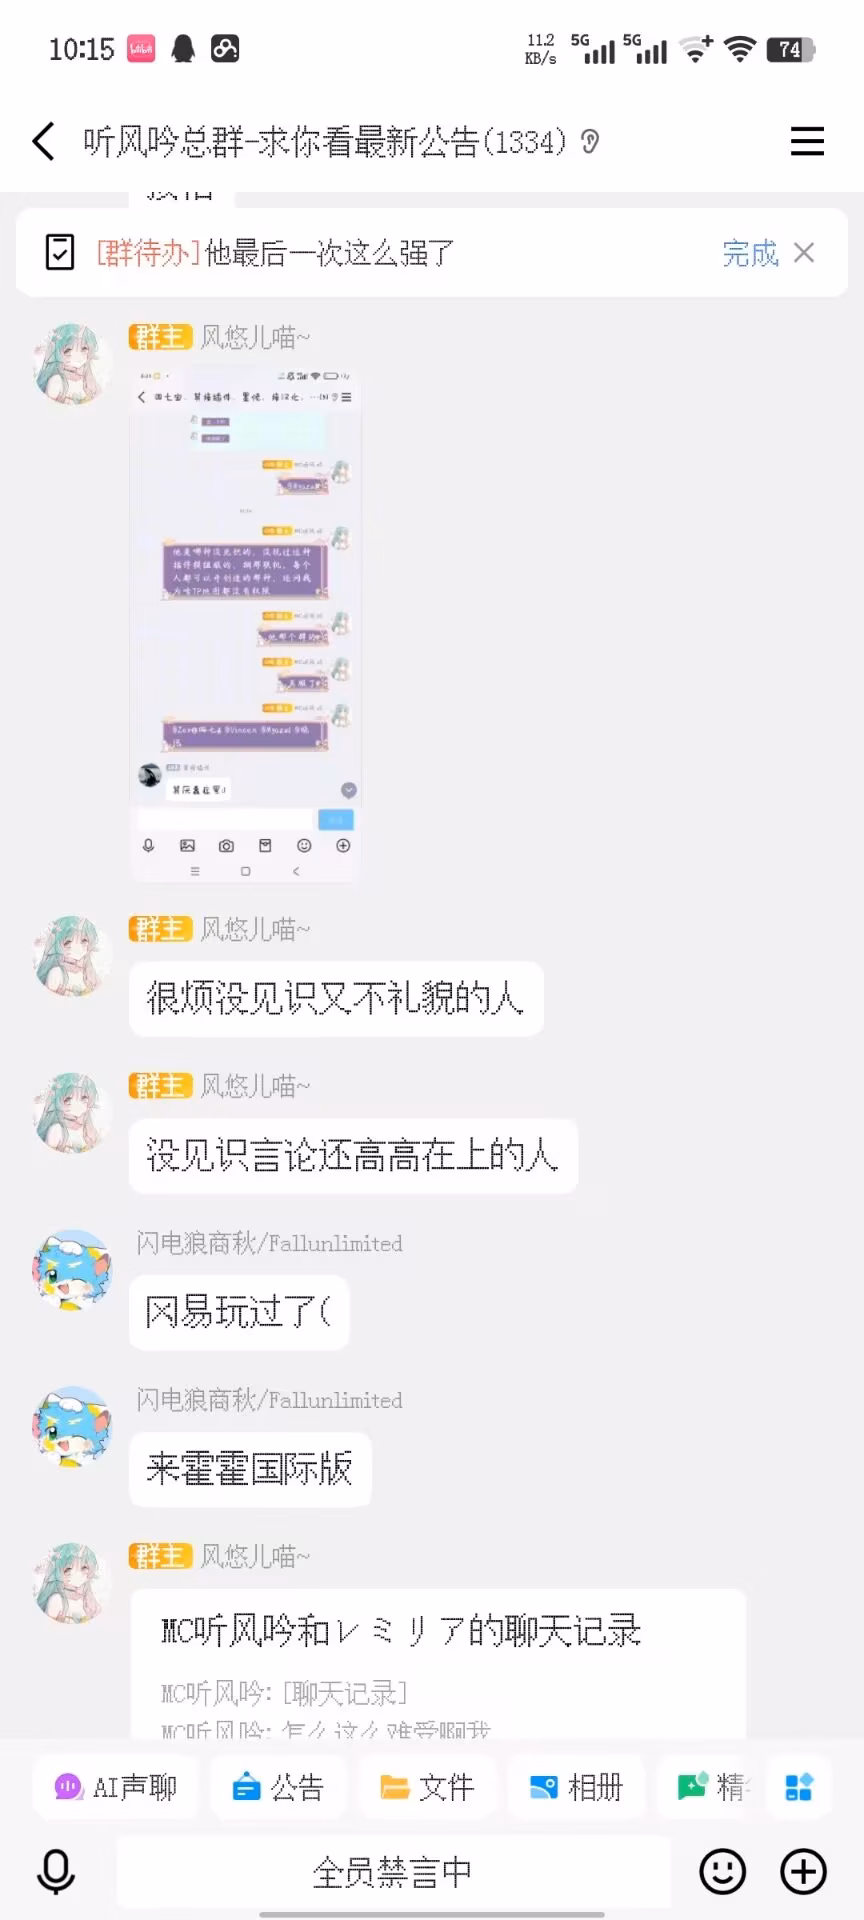Open the group to-do checklist icon
The image size is (864, 1920).
click(x=60, y=252)
